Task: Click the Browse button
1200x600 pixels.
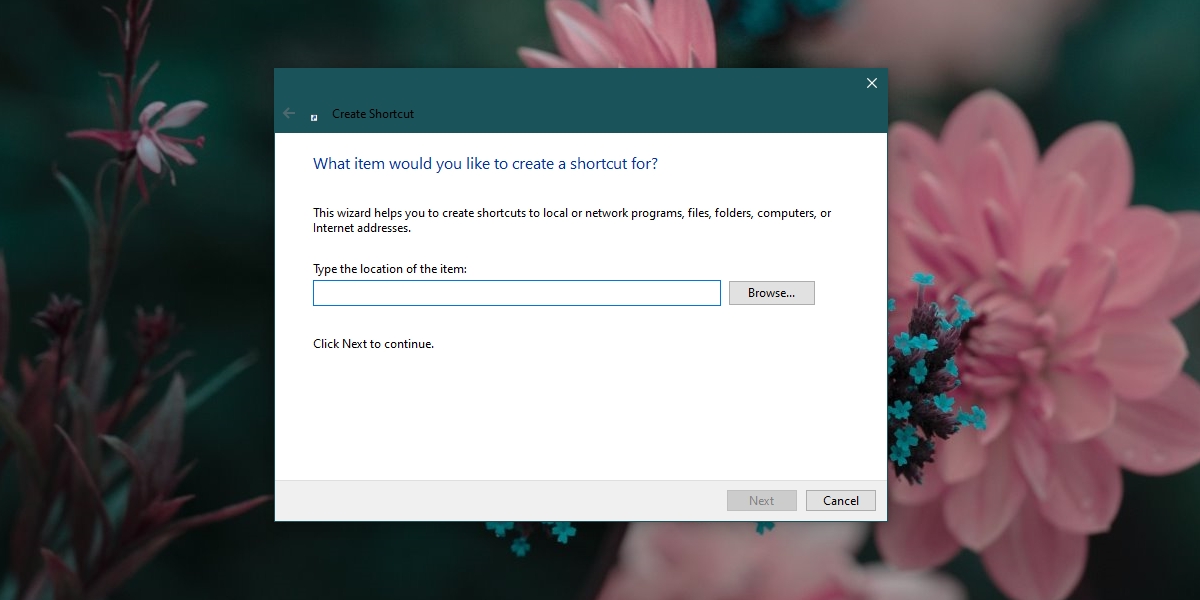Action: tap(771, 292)
